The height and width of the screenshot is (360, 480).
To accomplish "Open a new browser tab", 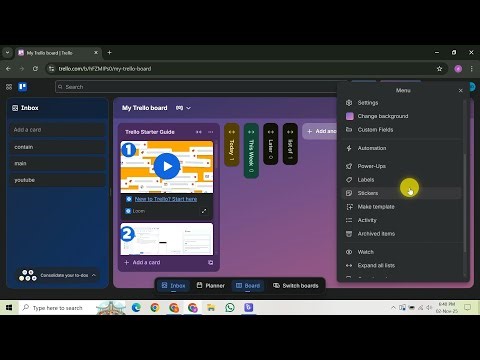I will (x=109, y=53).
